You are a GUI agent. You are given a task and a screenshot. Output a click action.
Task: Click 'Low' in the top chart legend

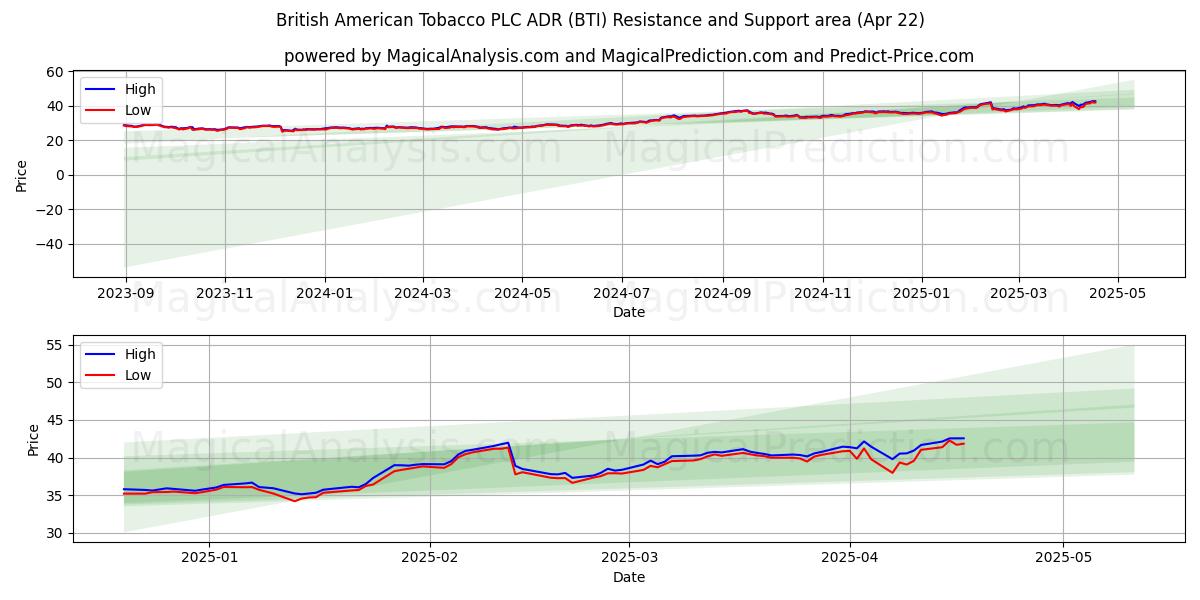(x=138, y=110)
